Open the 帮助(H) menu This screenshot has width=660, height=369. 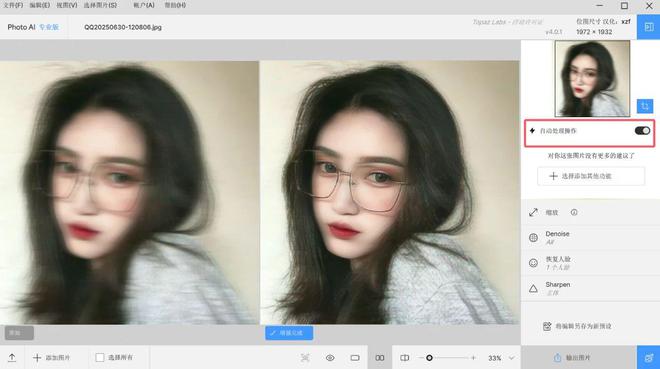[x=175, y=5]
